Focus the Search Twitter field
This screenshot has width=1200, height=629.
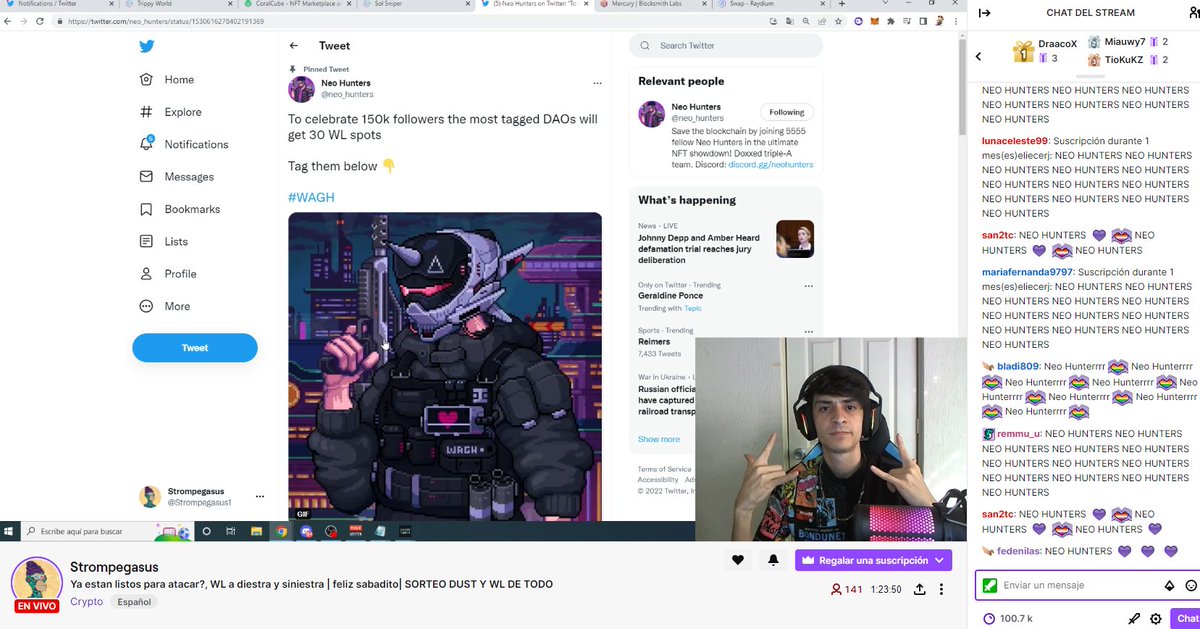(x=726, y=46)
